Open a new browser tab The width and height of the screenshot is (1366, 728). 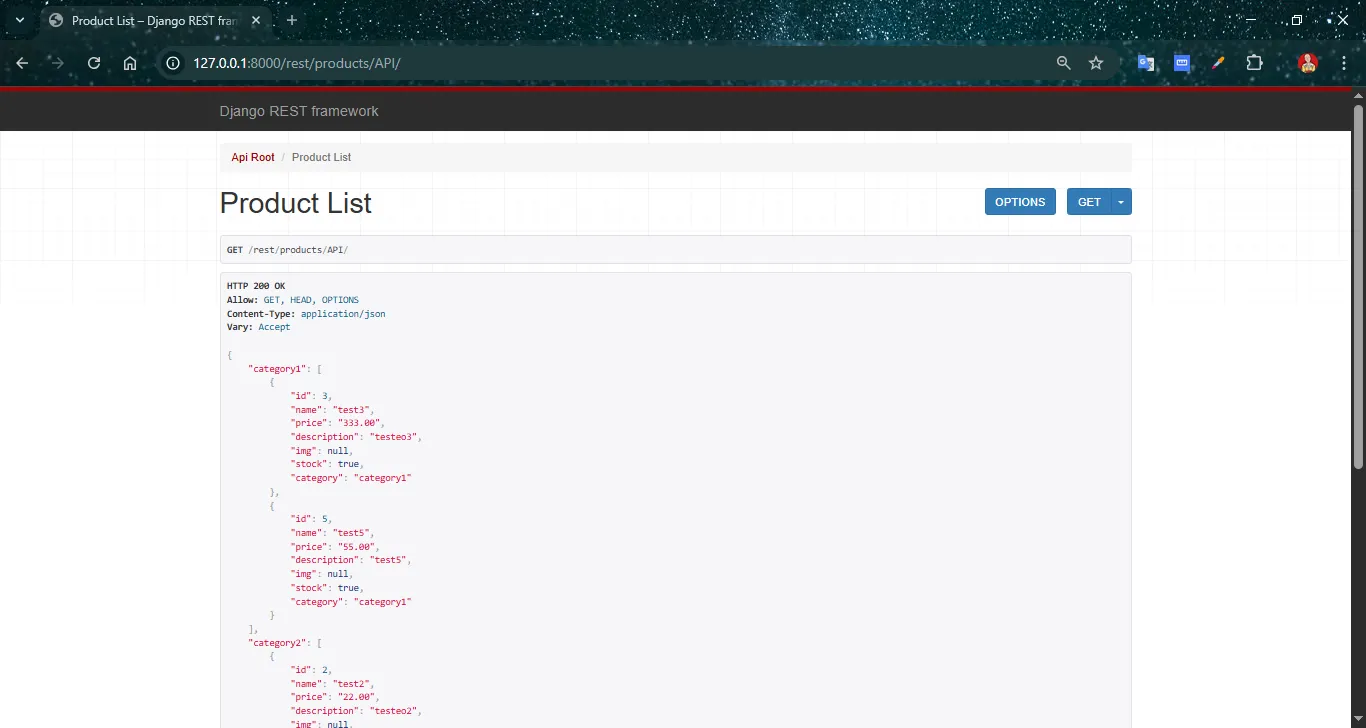[x=290, y=20]
